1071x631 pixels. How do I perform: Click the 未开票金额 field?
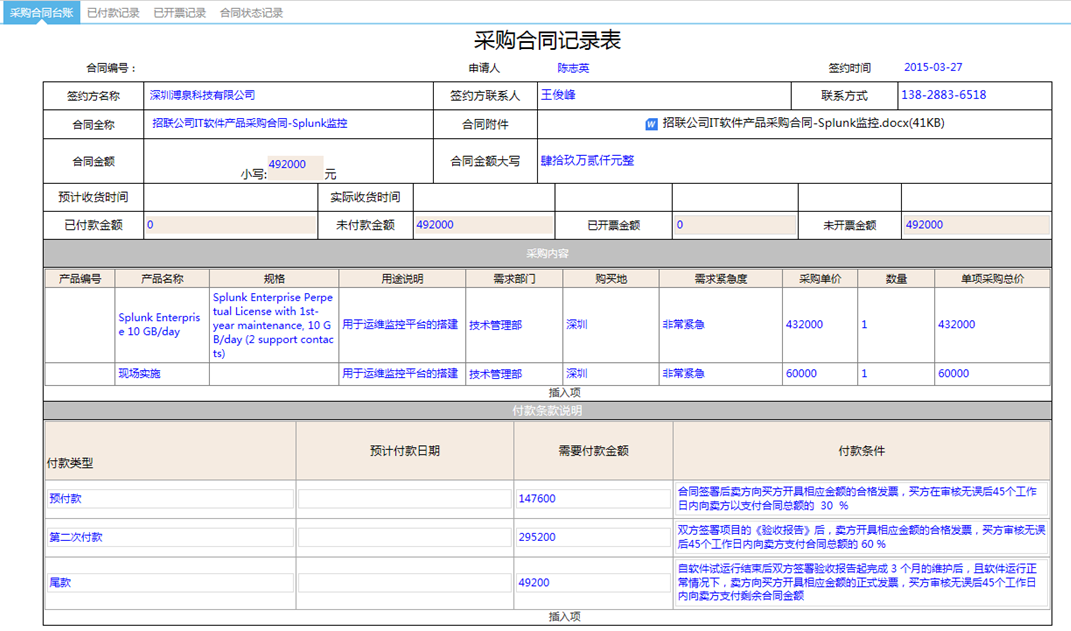coord(975,225)
